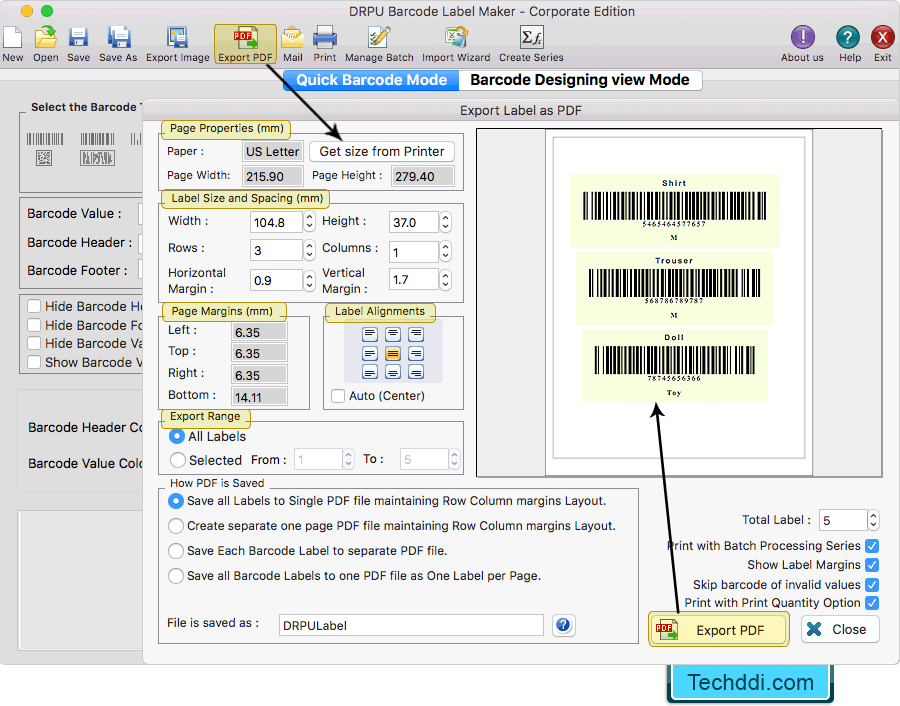Select middle-center label alignment icon
The width and height of the screenshot is (900, 706).
pos(393,353)
